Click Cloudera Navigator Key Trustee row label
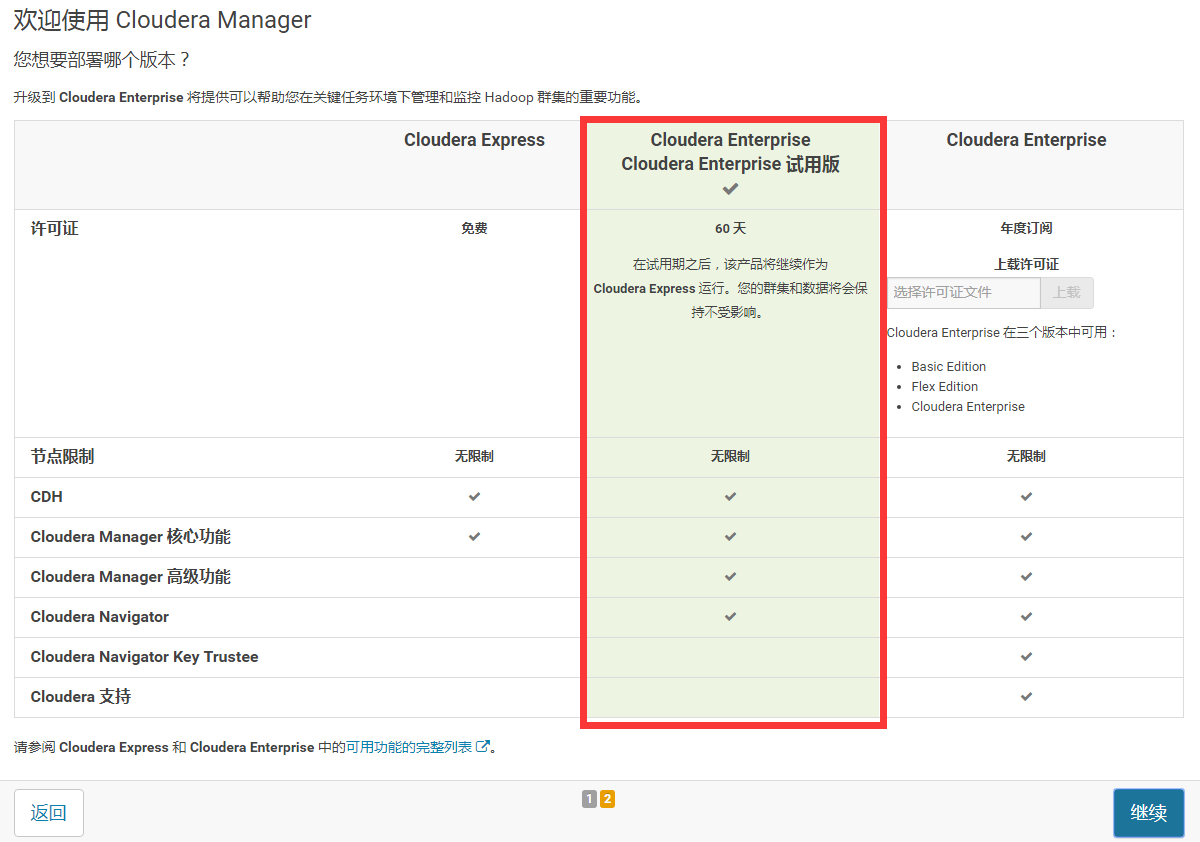The height and width of the screenshot is (842, 1200). coord(145,657)
